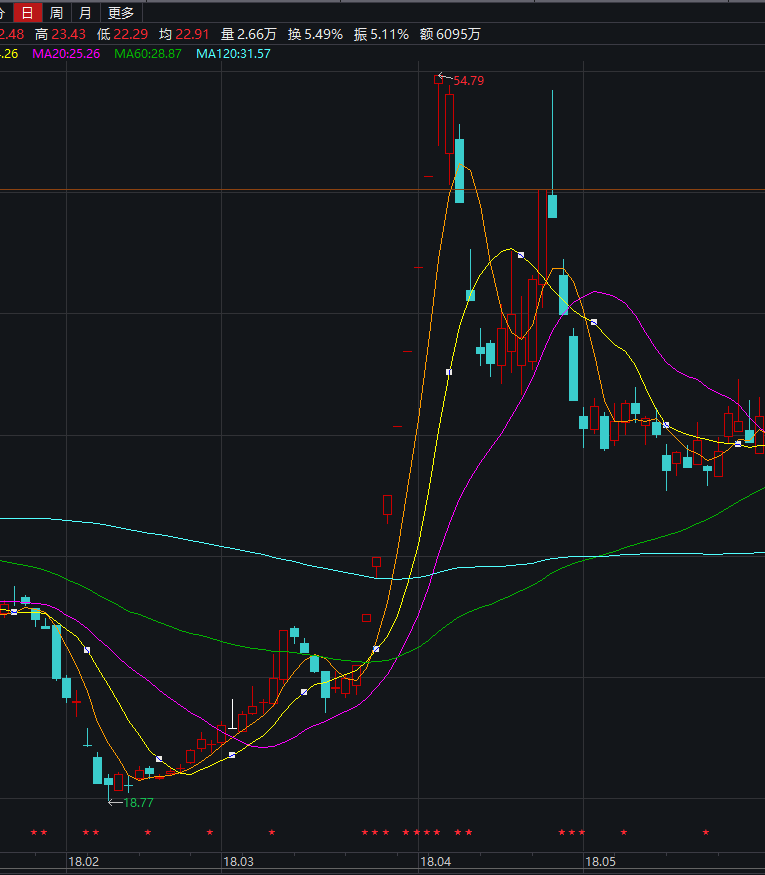Click the 量 2.66万 volume value

pos(249,34)
